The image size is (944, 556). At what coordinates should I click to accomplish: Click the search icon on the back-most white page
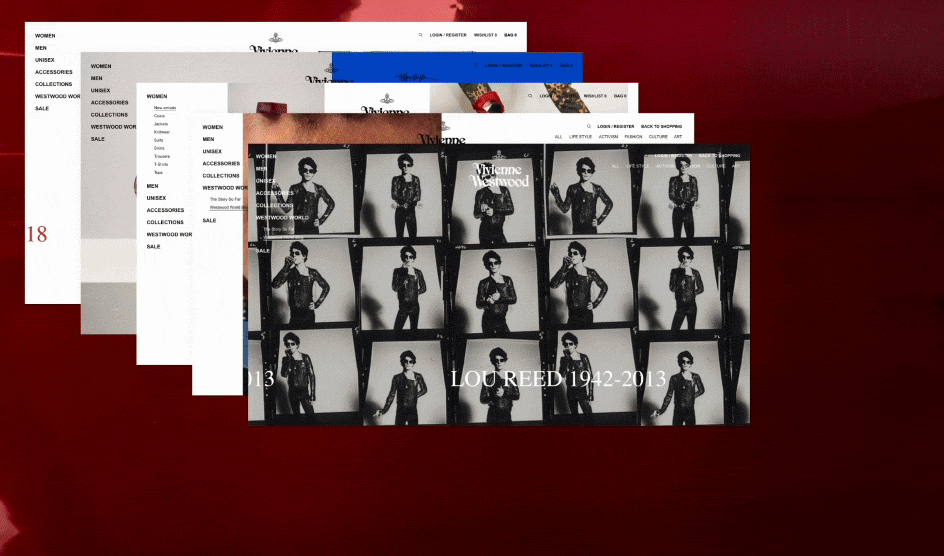[x=420, y=35]
